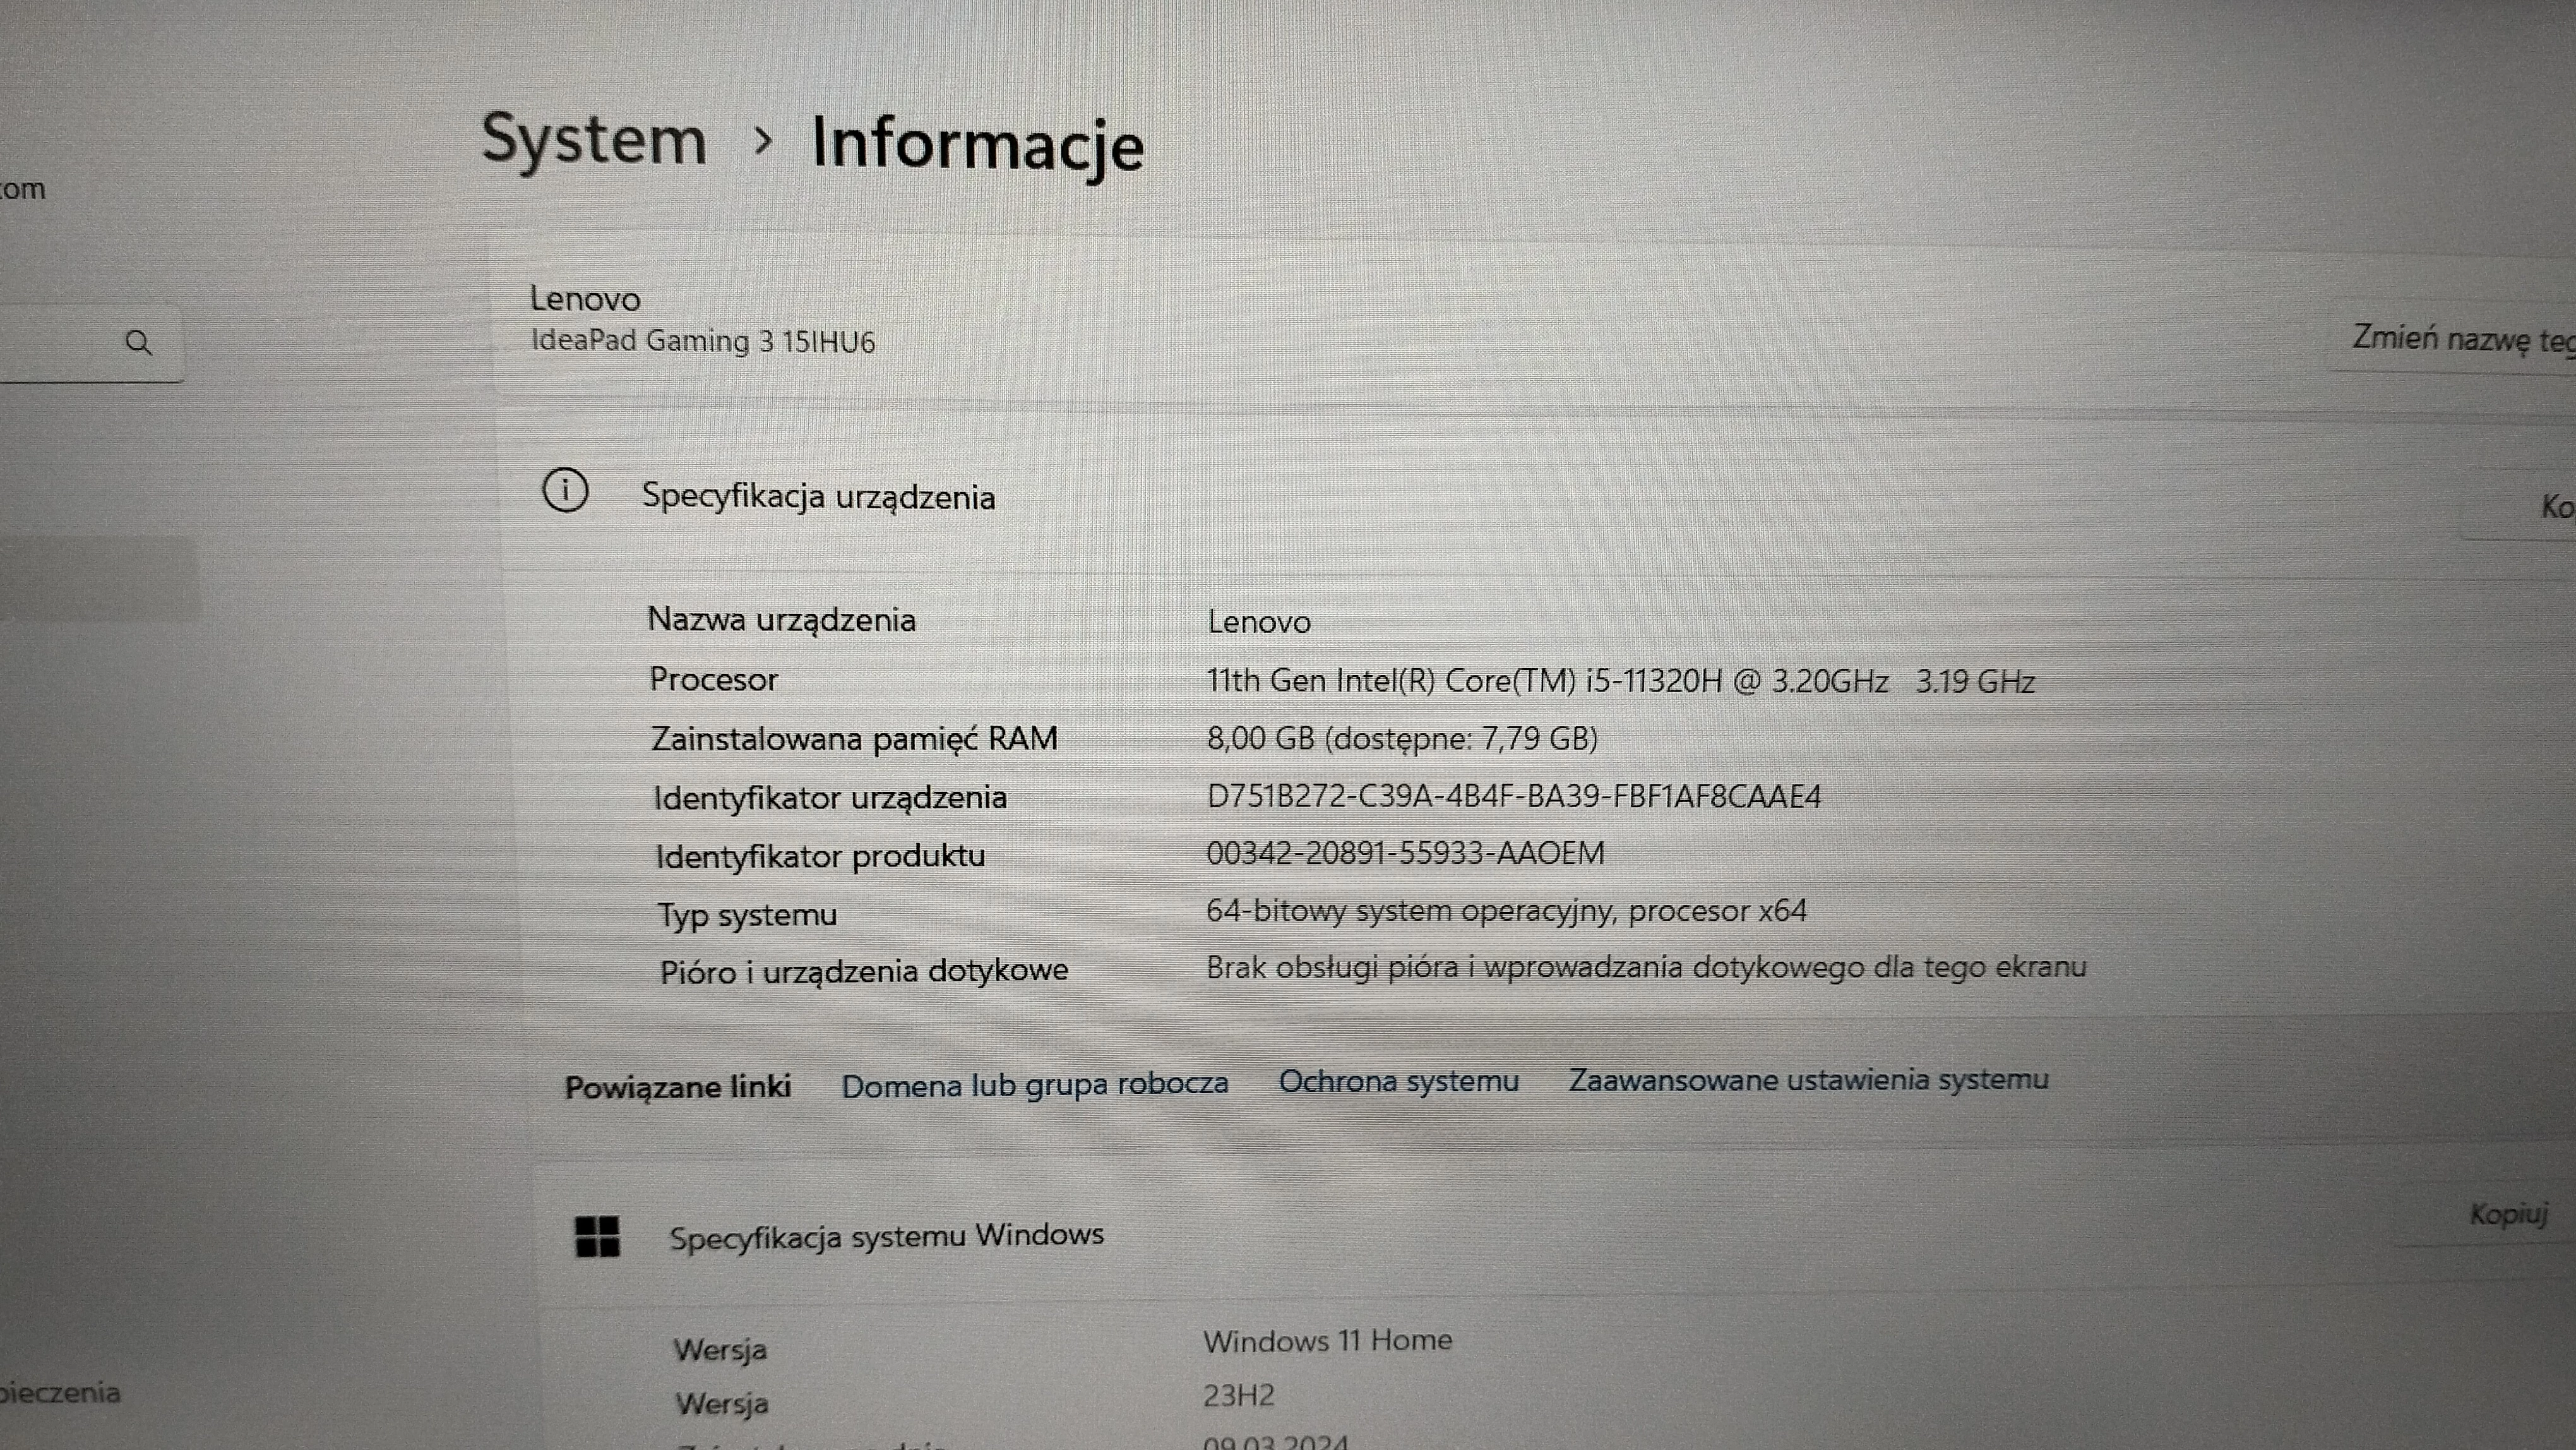Click the Windows logo icon beside Specyfikacja systemu

(x=598, y=1236)
